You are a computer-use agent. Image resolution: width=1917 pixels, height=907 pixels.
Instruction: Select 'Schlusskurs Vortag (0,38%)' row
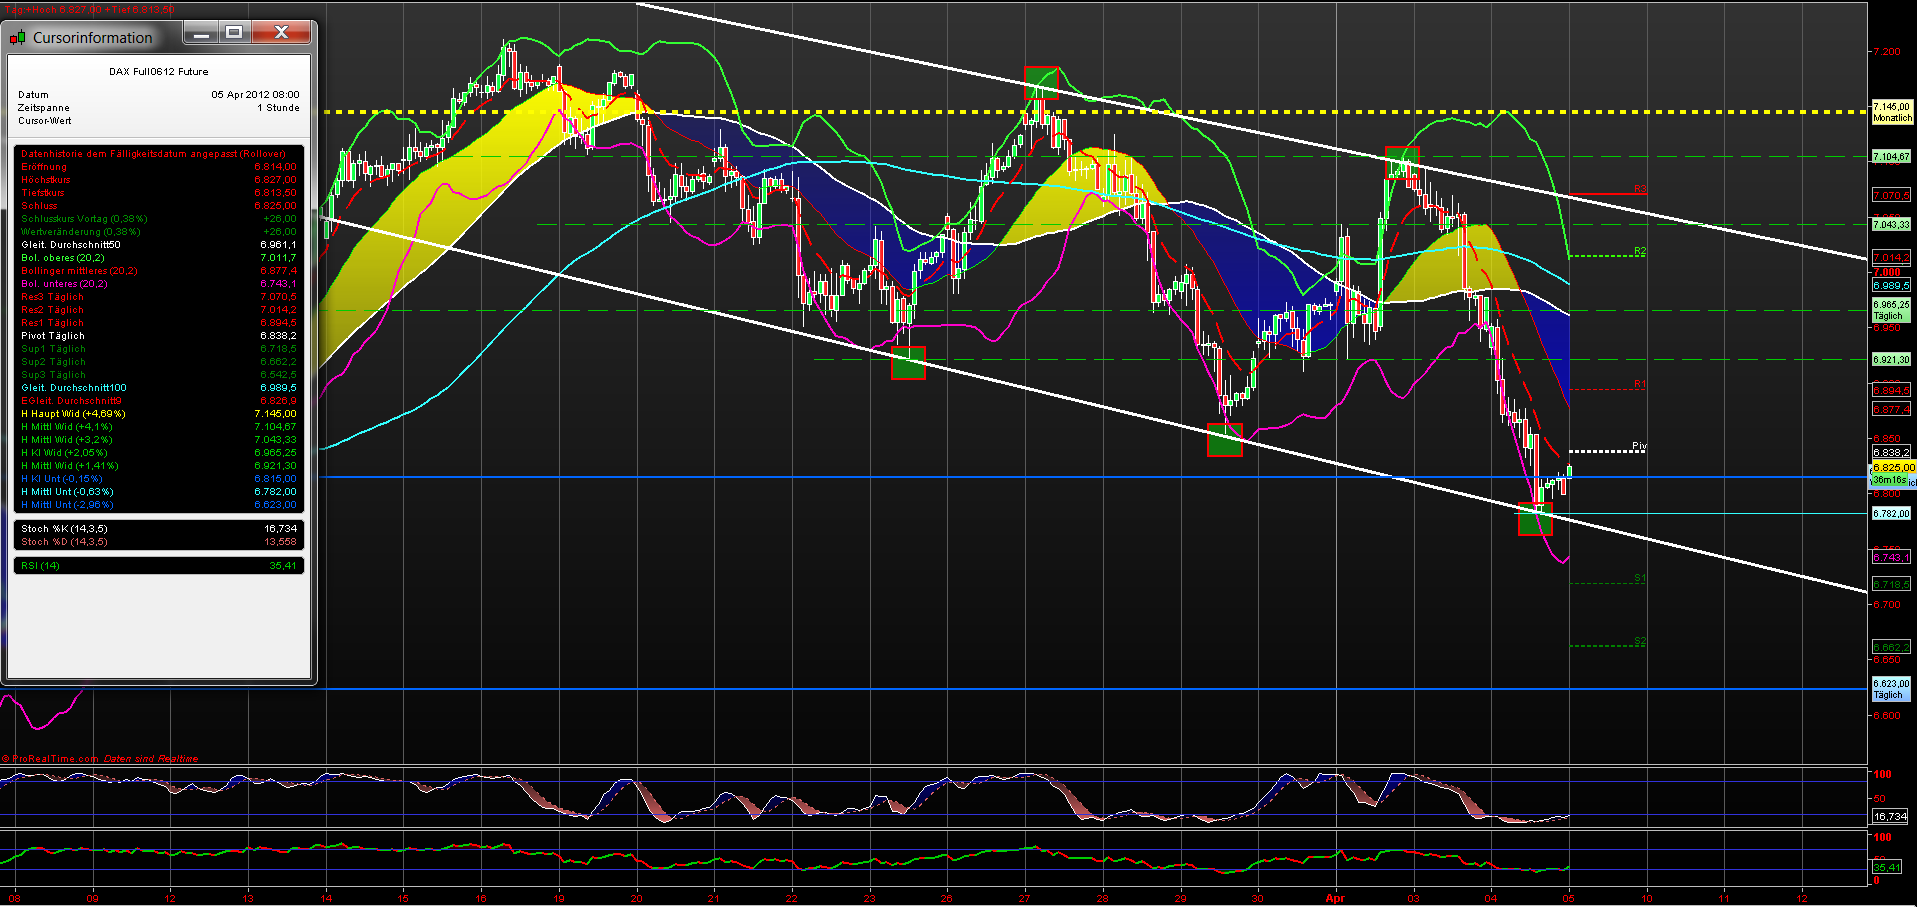point(159,219)
